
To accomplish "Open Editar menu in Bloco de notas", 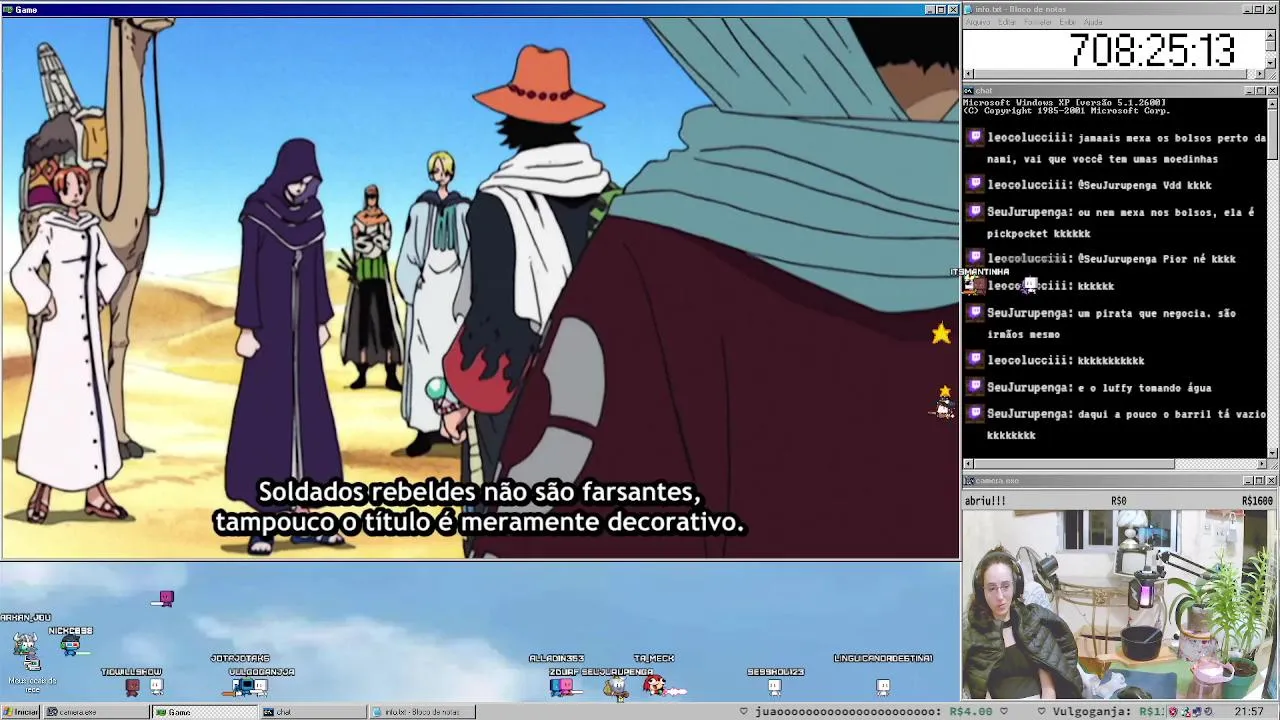I will tap(1007, 22).
